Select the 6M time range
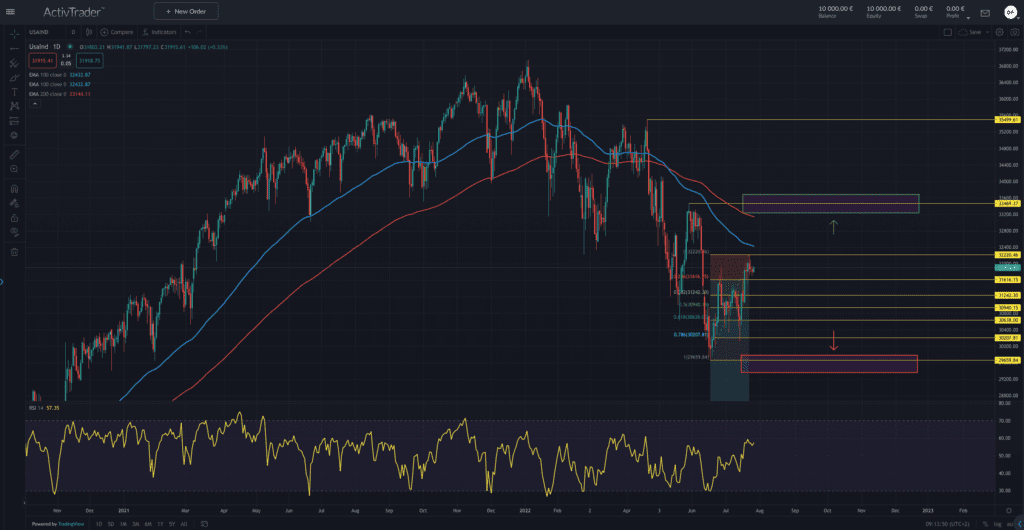This screenshot has width=1024, height=530. [x=148, y=524]
